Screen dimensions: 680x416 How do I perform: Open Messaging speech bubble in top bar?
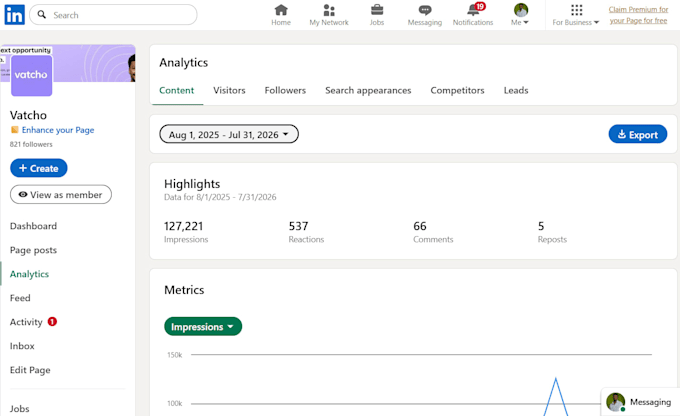pos(425,15)
